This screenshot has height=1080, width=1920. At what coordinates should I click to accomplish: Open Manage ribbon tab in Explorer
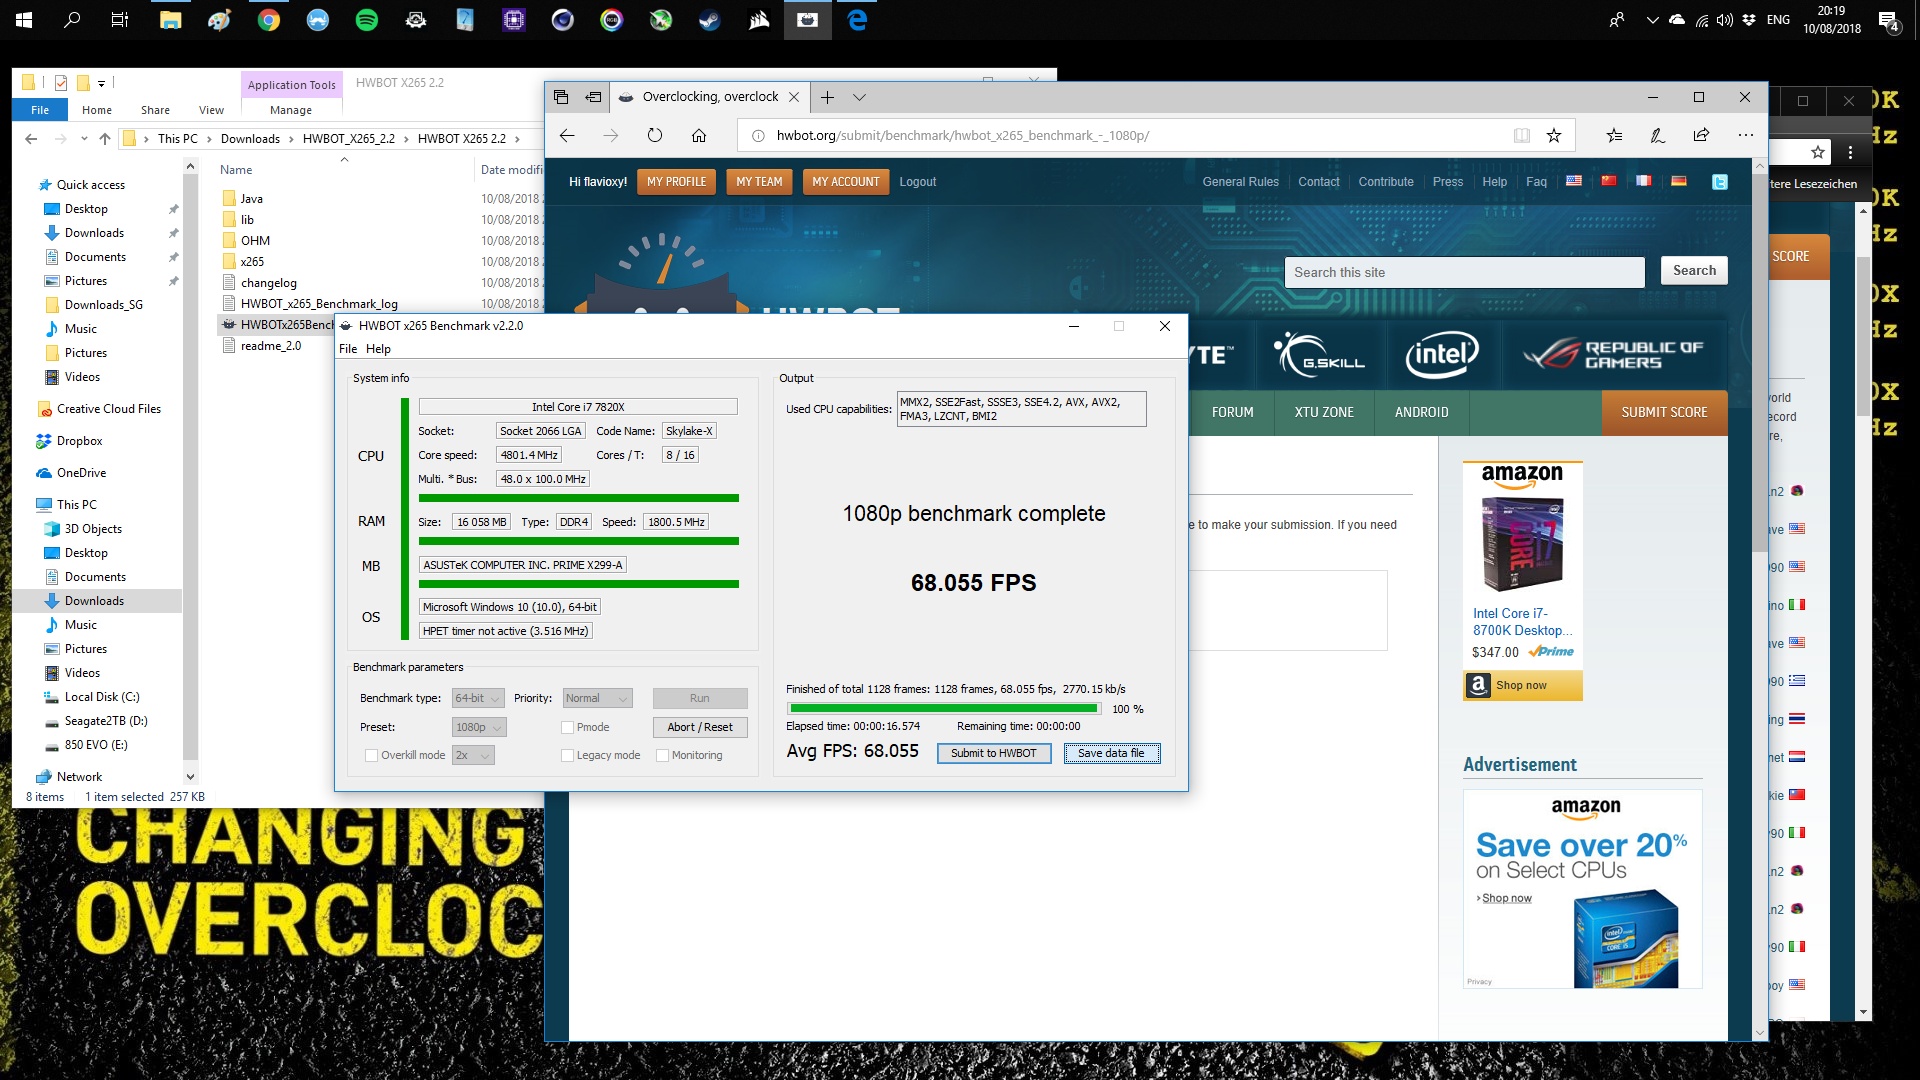click(291, 110)
